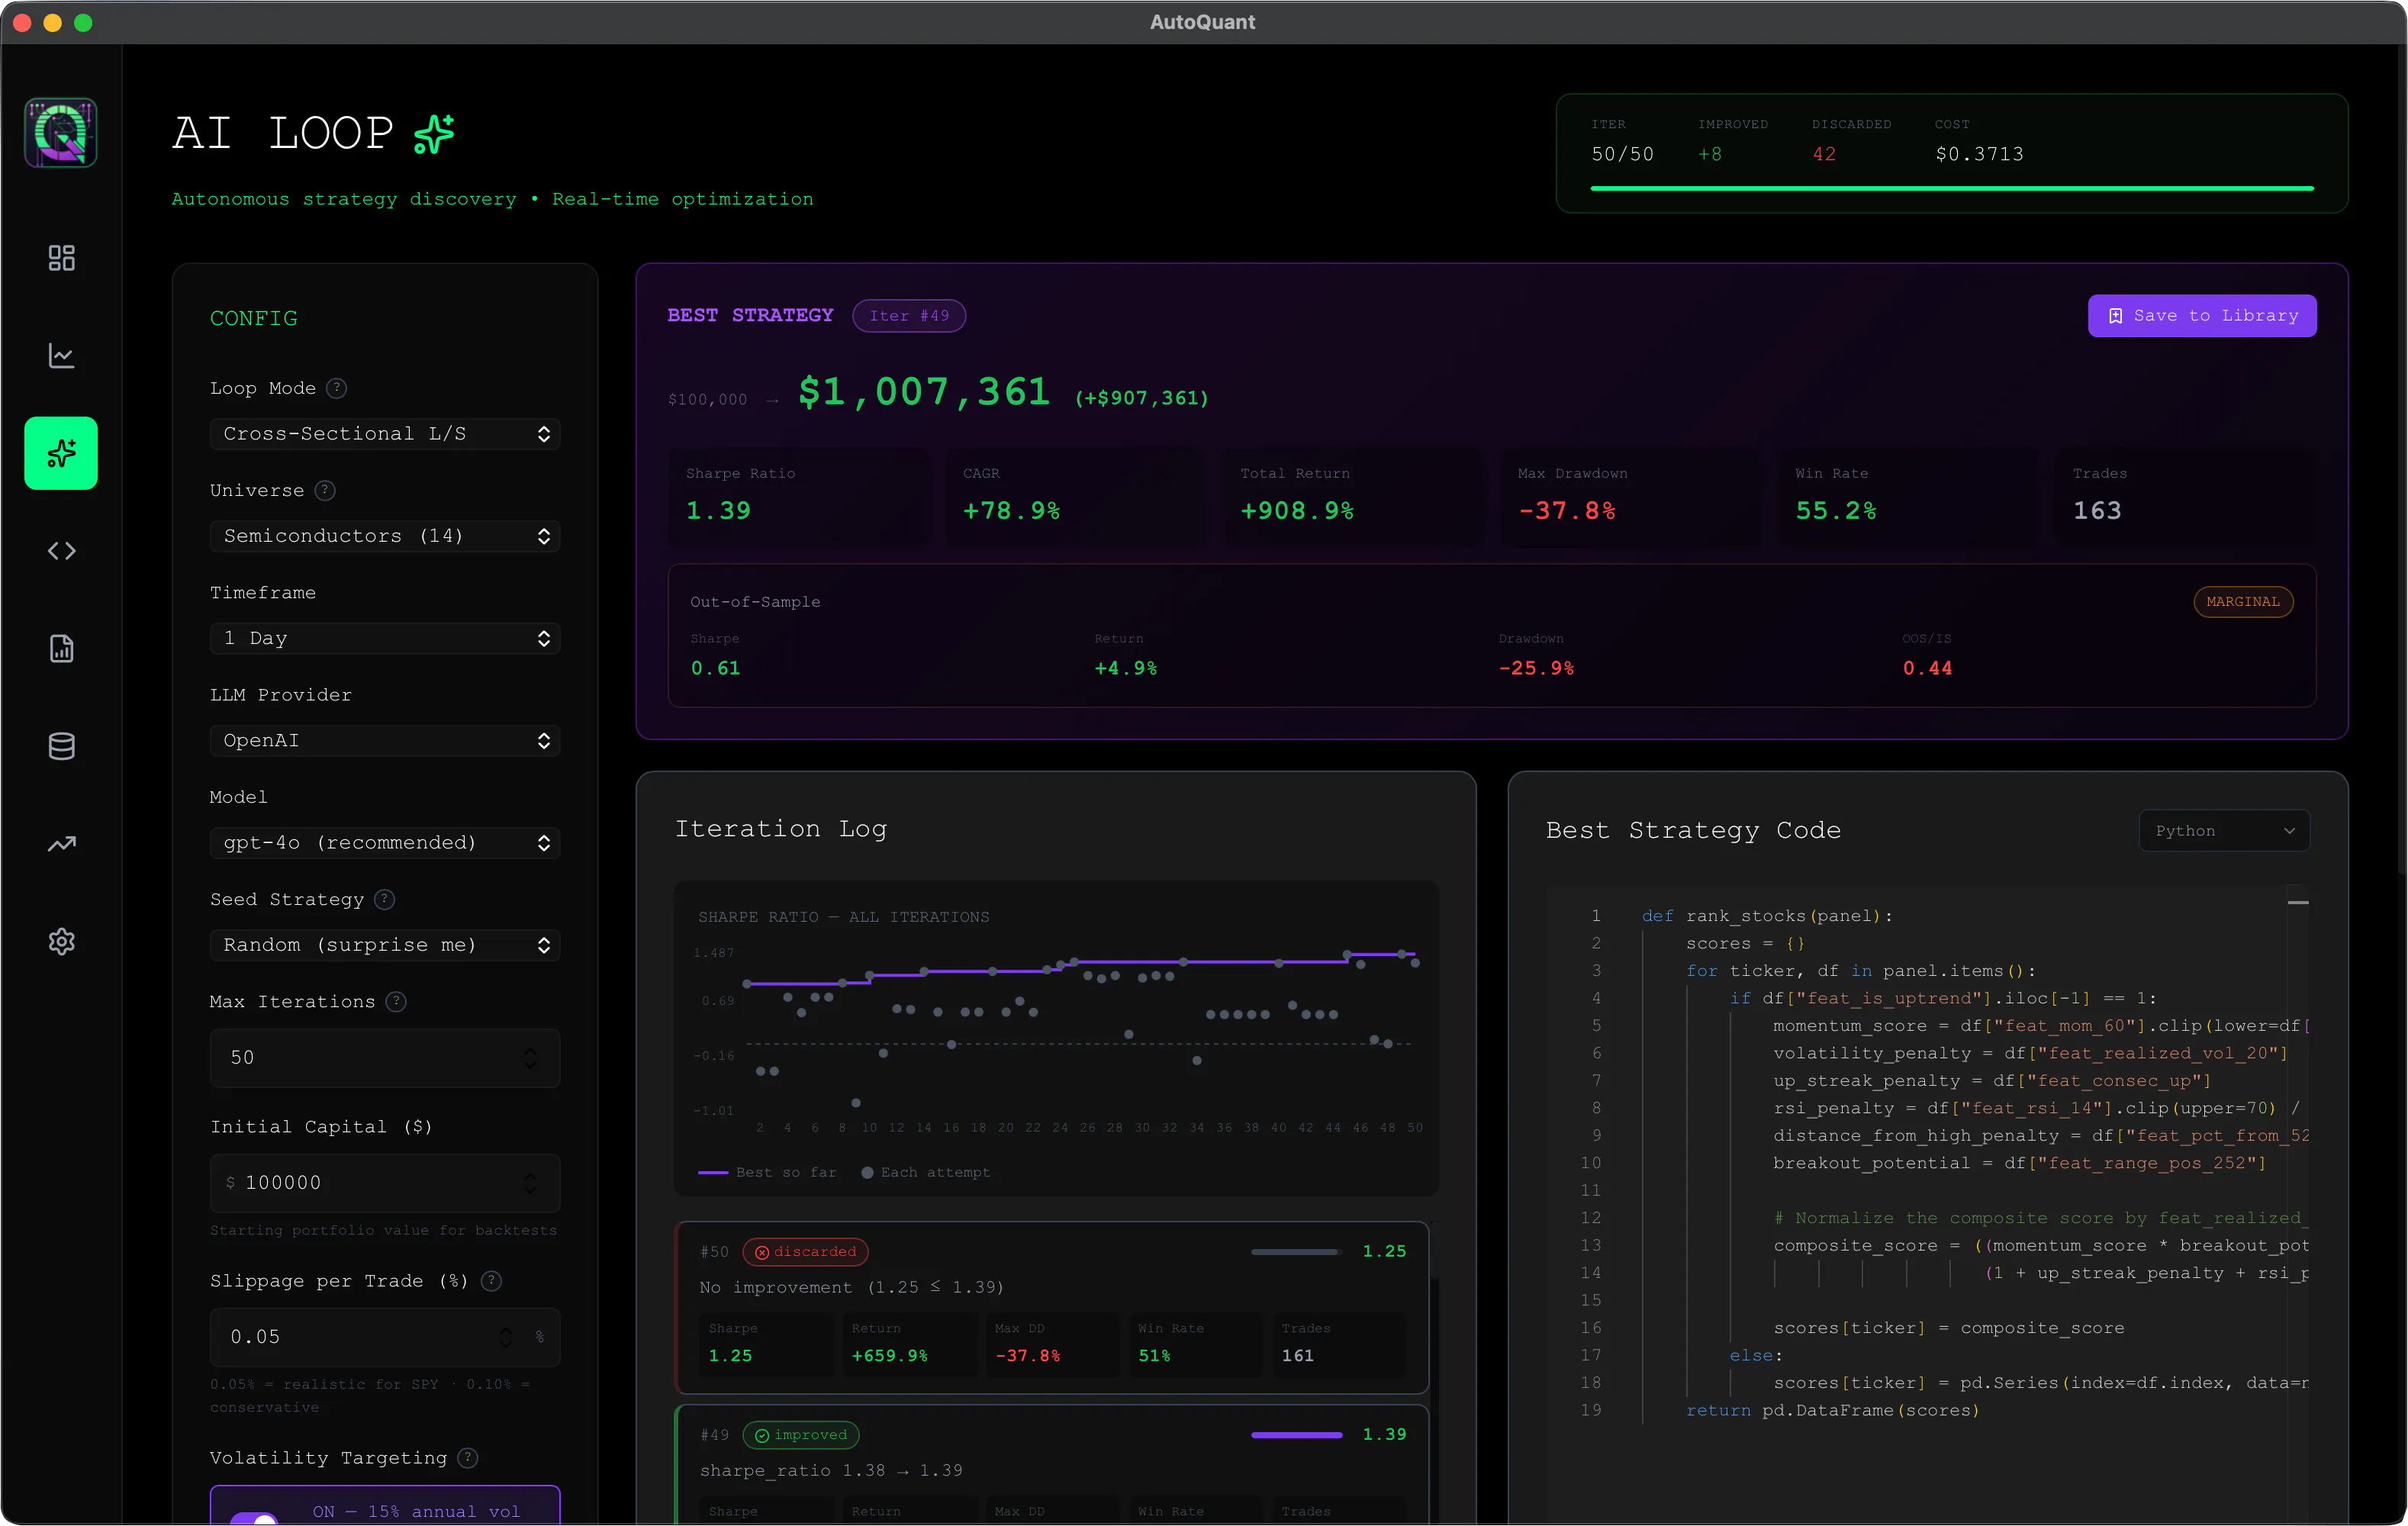The image size is (2408, 1526).
Task: Click help icon next to Loop Mode
Action: click(x=337, y=388)
